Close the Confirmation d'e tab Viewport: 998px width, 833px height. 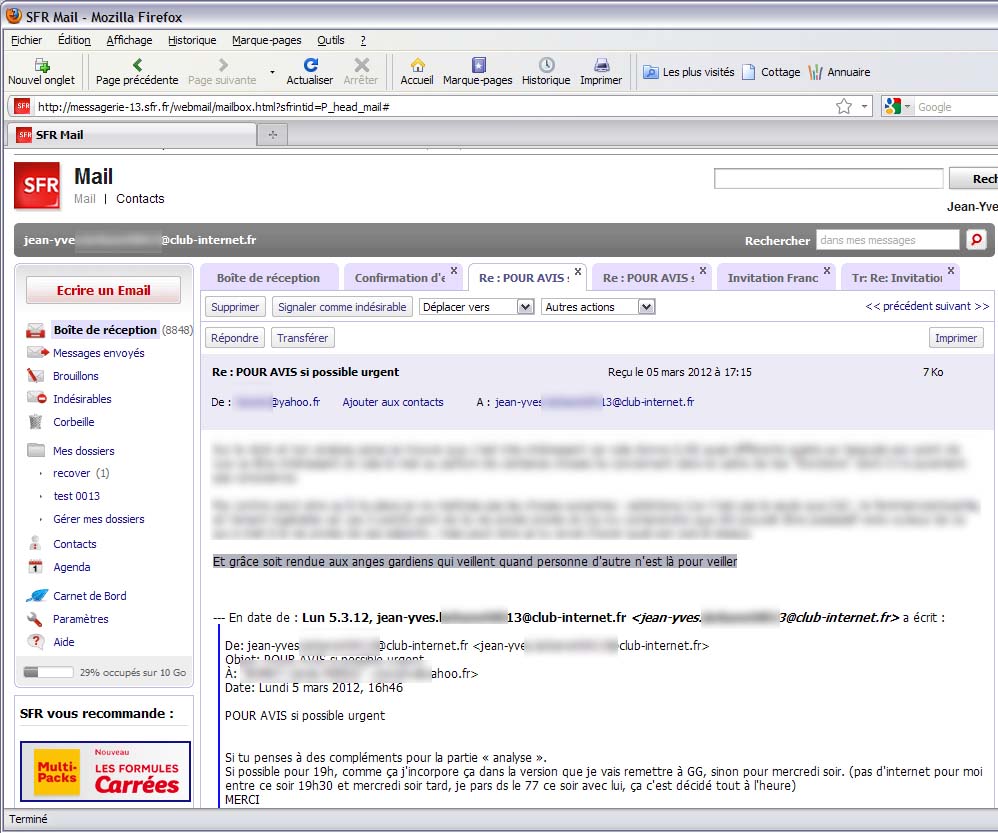pos(454,270)
